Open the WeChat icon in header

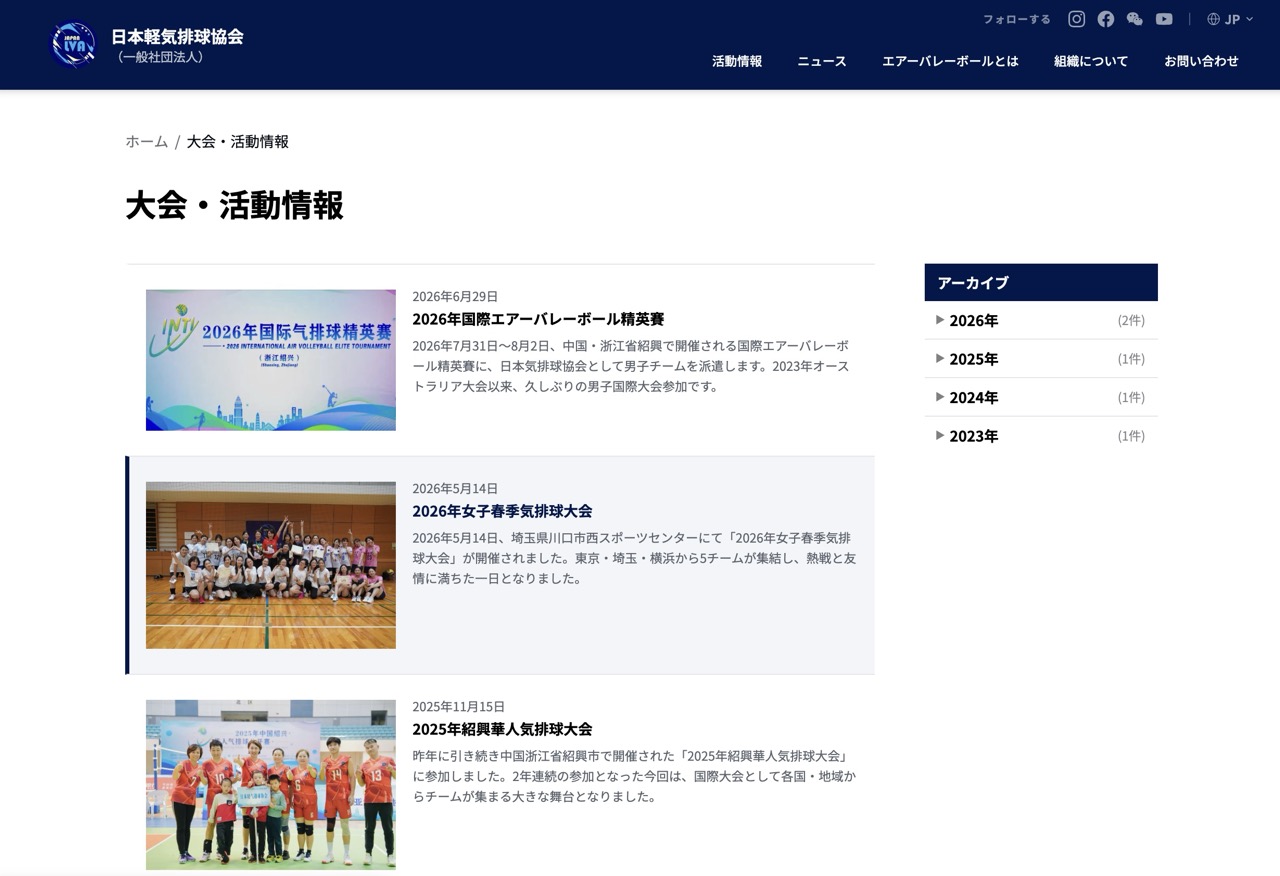tap(1134, 19)
